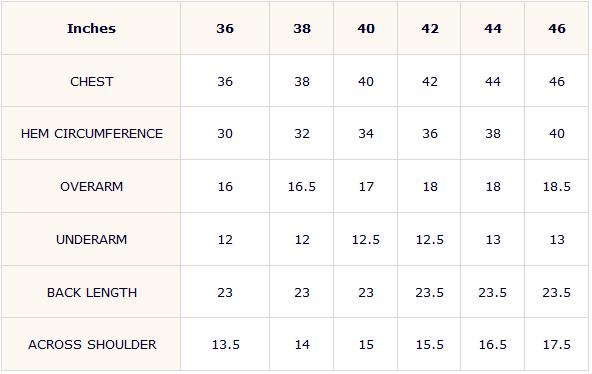The width and height of the screenshot is (592, 374).
Task: Click across shoulder value 13.5
Action: (x=226, y=345)
